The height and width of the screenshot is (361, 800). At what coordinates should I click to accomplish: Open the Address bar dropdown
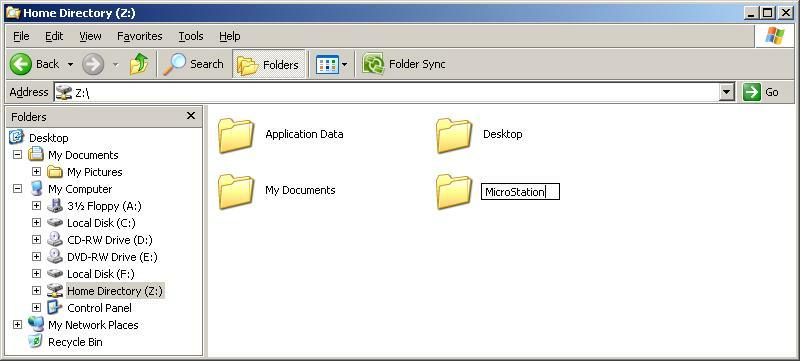point(727,92)
